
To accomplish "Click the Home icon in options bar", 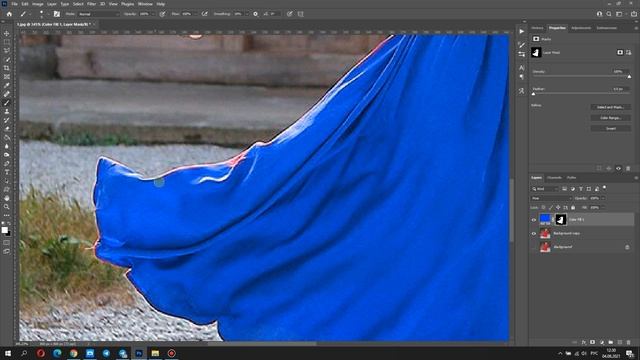I will [x=9, y=14].
